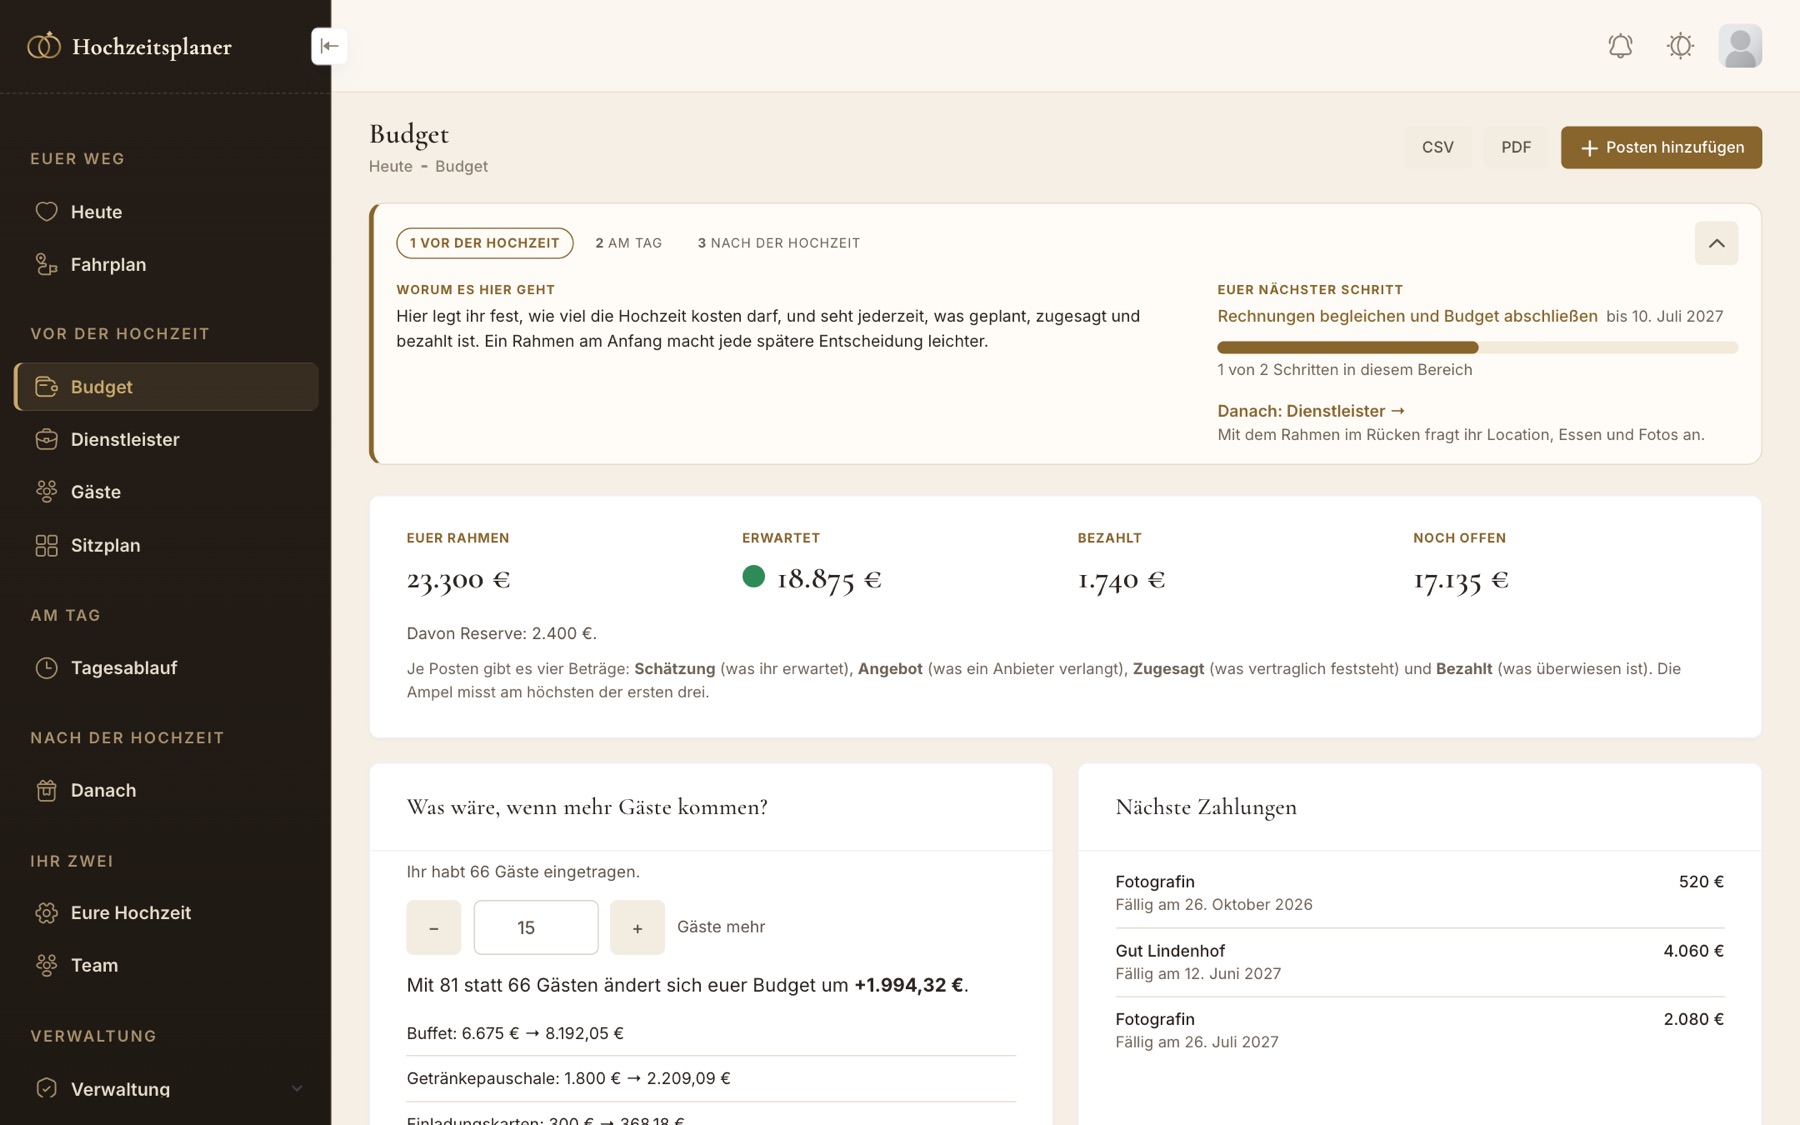
Task: Open the Gäste sidebar item
Action: 166,492
